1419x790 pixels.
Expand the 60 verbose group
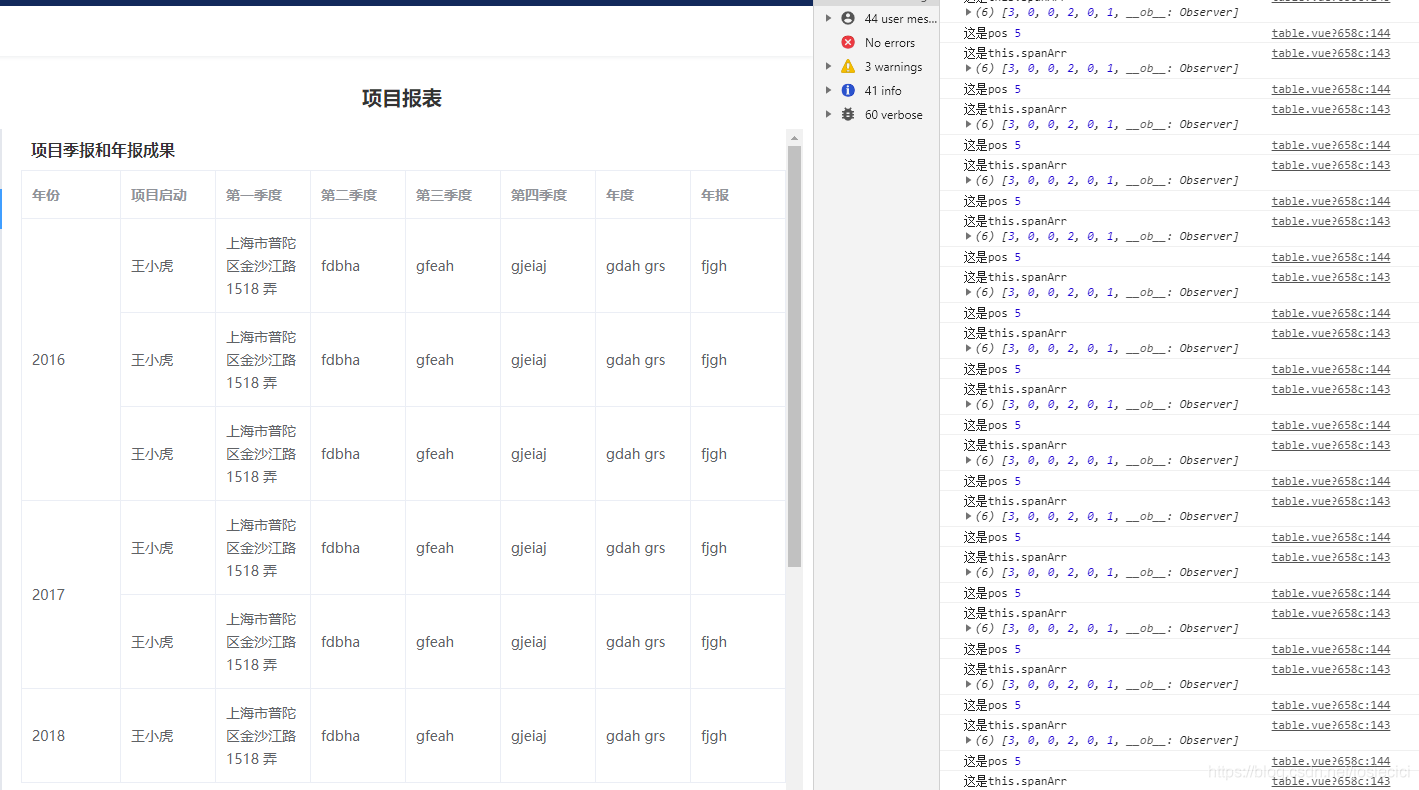[x=828, y=114]
